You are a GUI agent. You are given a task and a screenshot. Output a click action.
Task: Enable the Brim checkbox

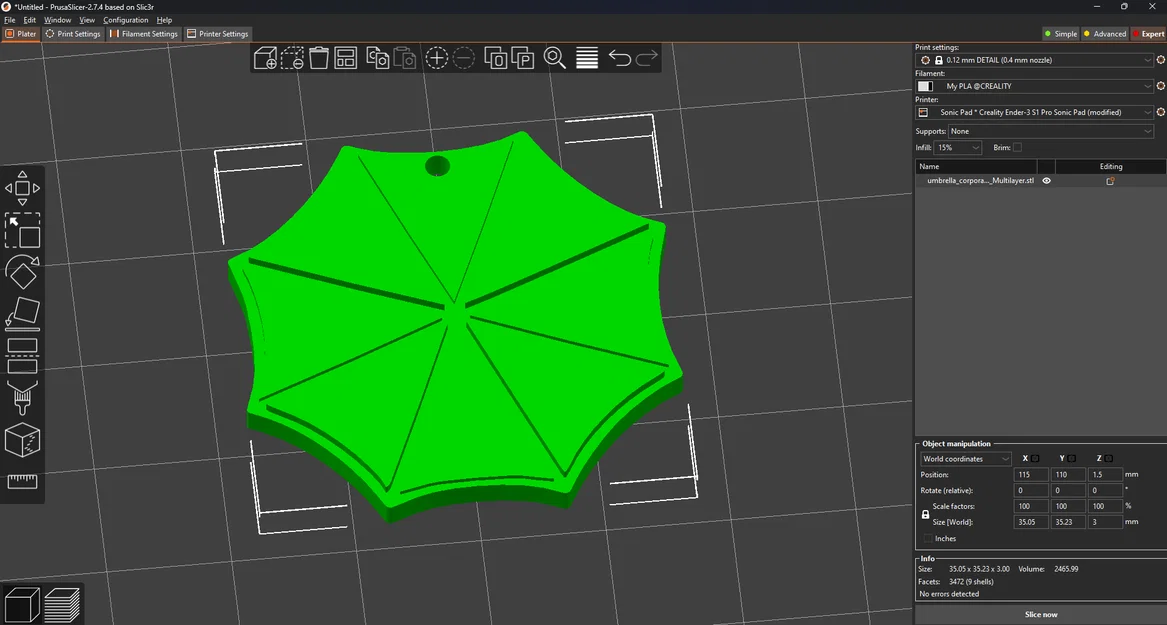pyautogui.click(x=1016, y=147)
